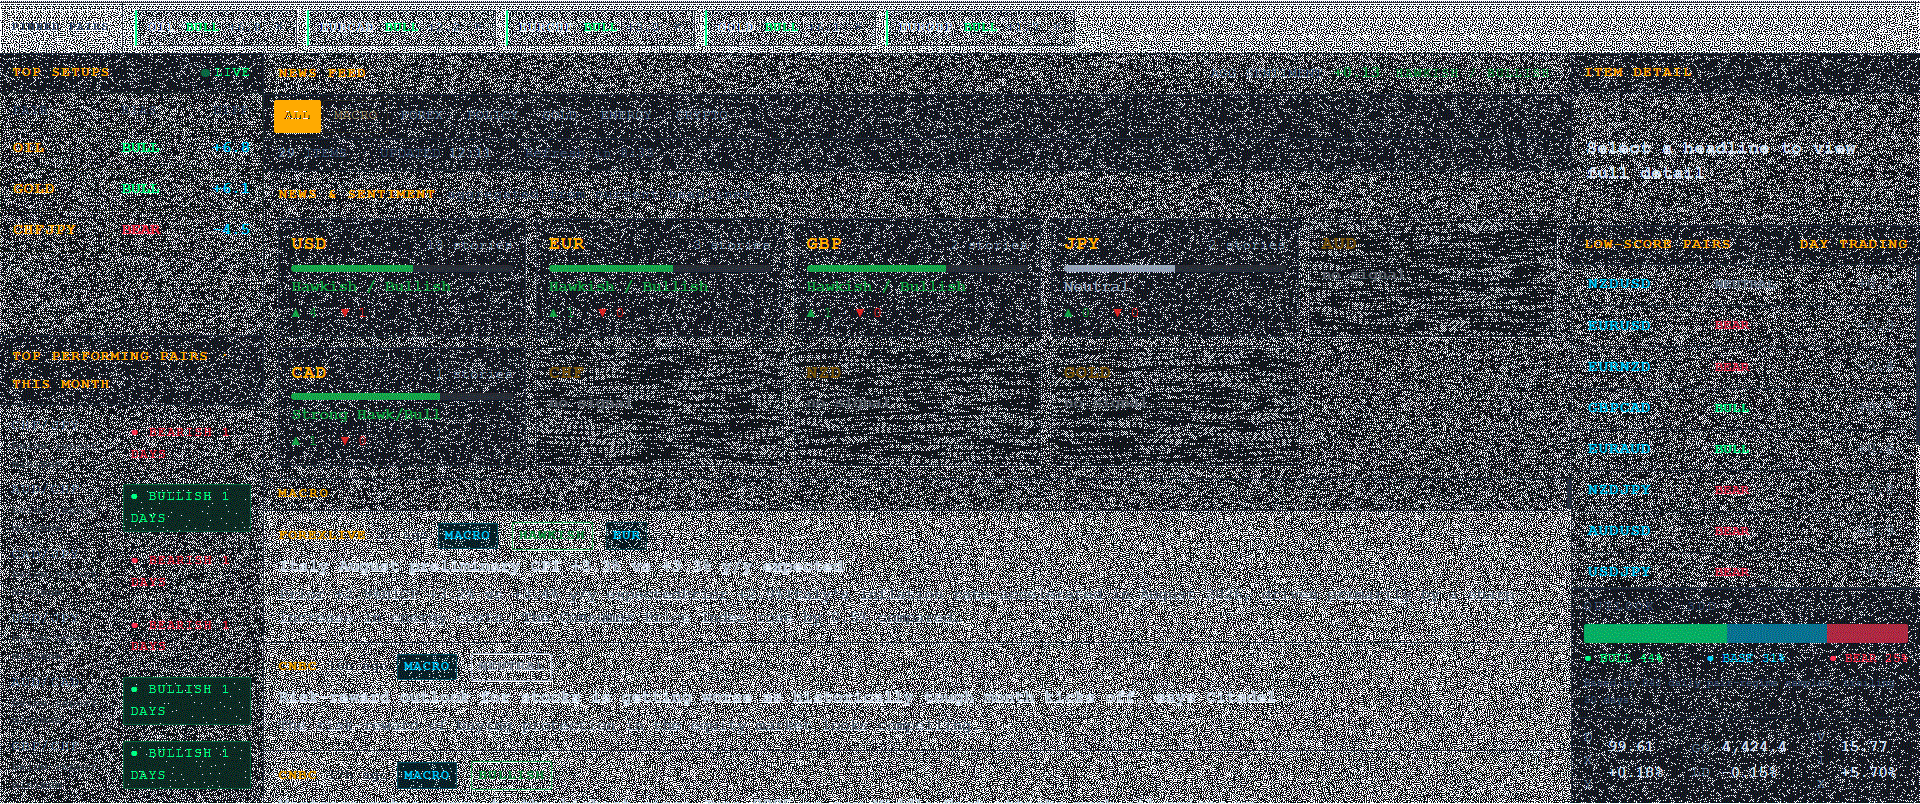
Task: Click the EUR tag on ForexLive headline
Action: 627,536
